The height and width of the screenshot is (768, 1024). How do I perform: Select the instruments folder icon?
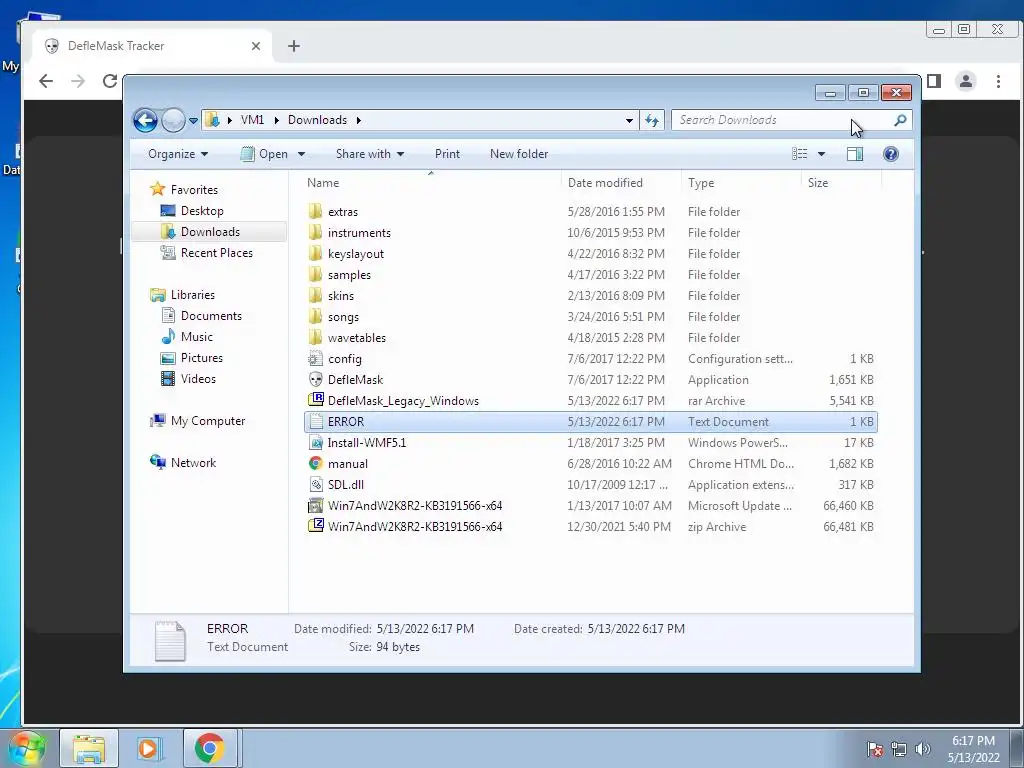coord(315,232)
